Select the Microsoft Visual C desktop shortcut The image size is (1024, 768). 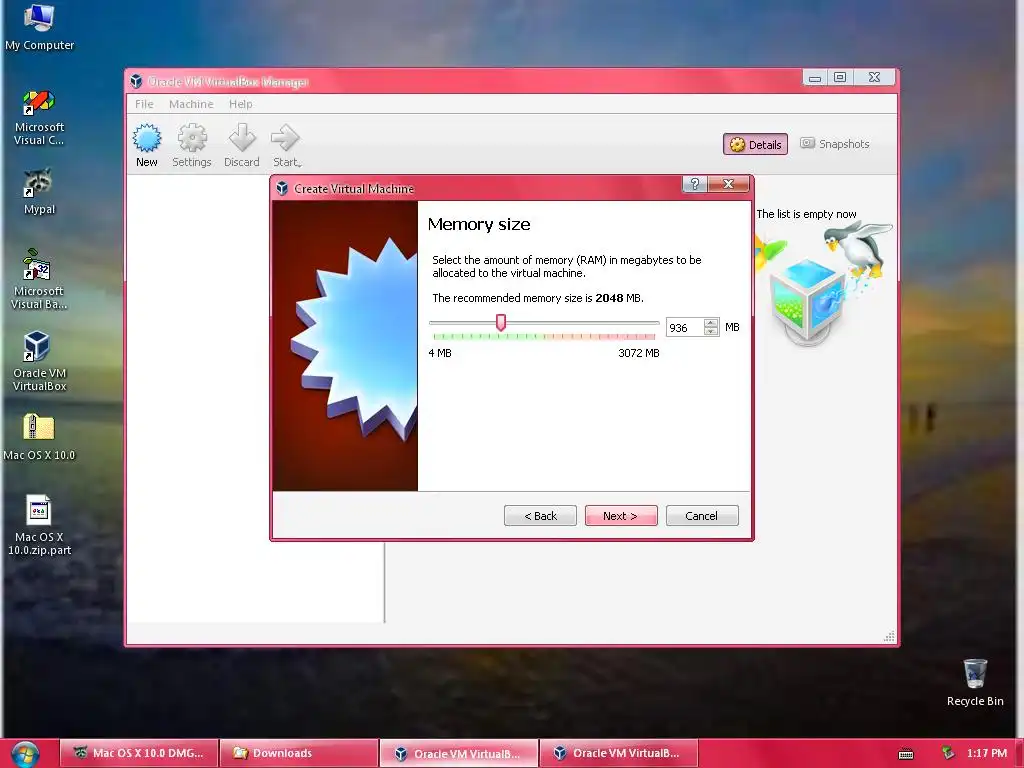tap(39, 118)
